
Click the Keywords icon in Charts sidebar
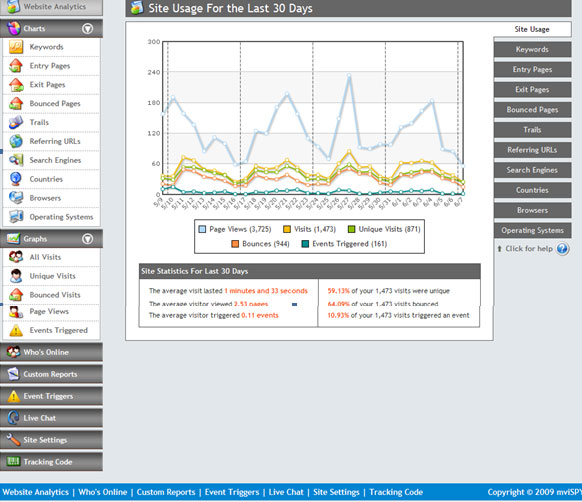(16, 47)
